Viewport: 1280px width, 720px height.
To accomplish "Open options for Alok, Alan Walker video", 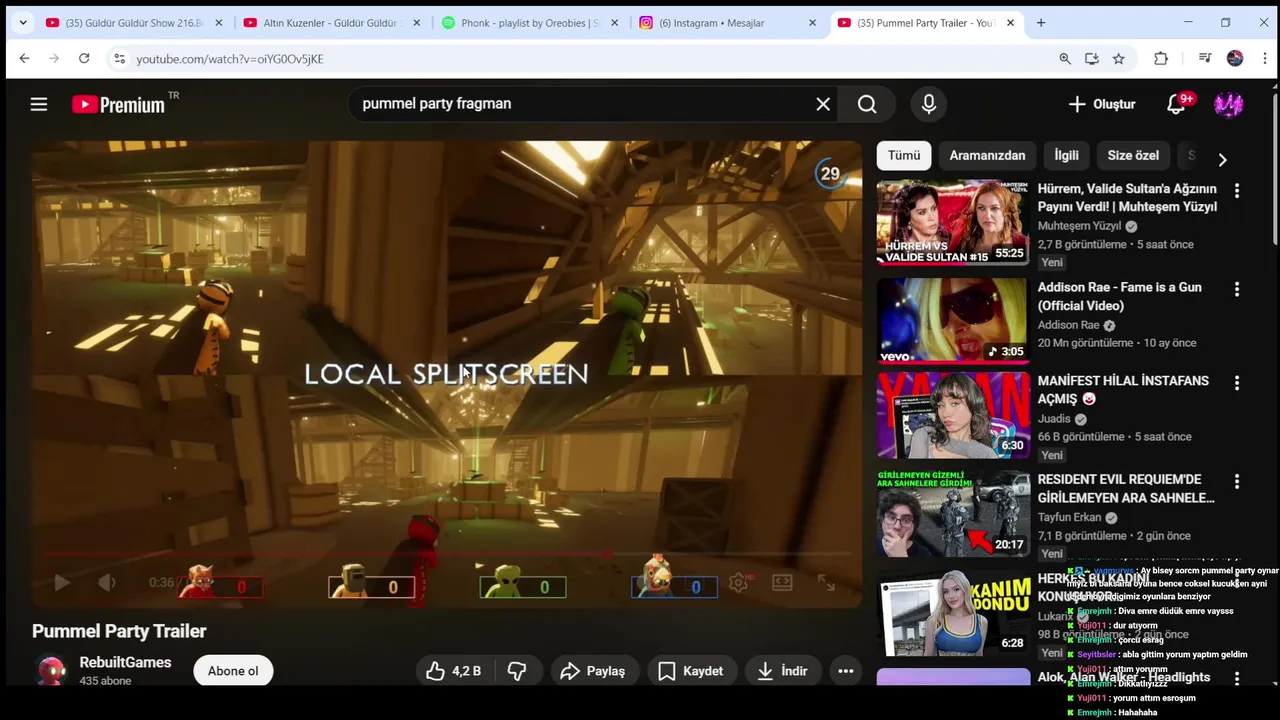I will [1237, 679].
